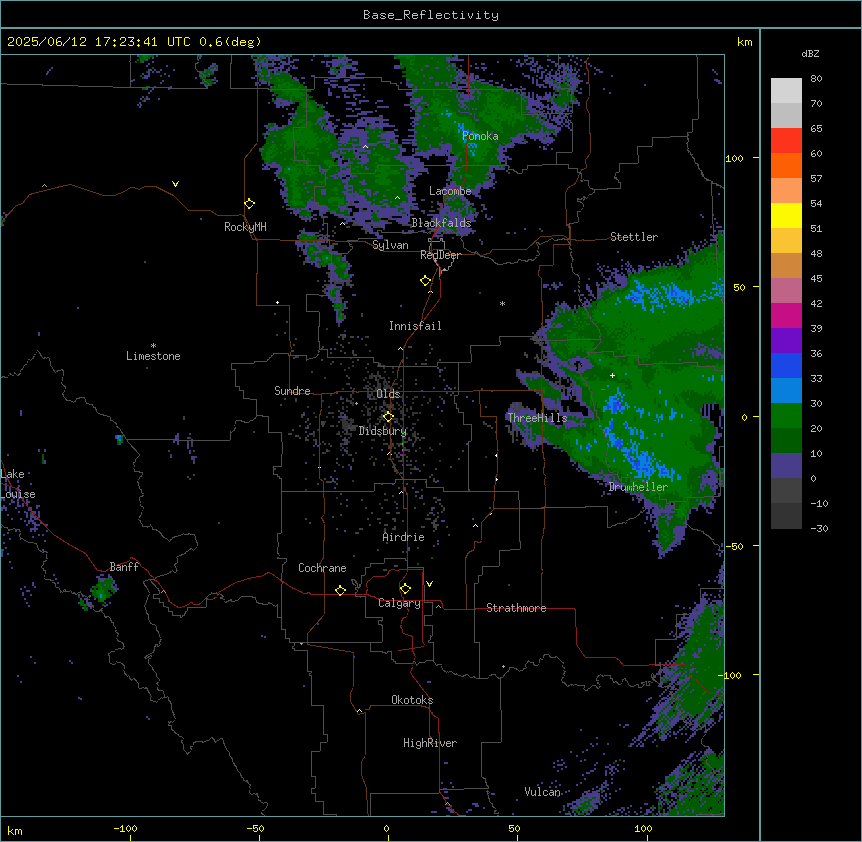The height and width of the screenshot is (842, 862).
Task: Select the Banff label
Action: point(124,567)
